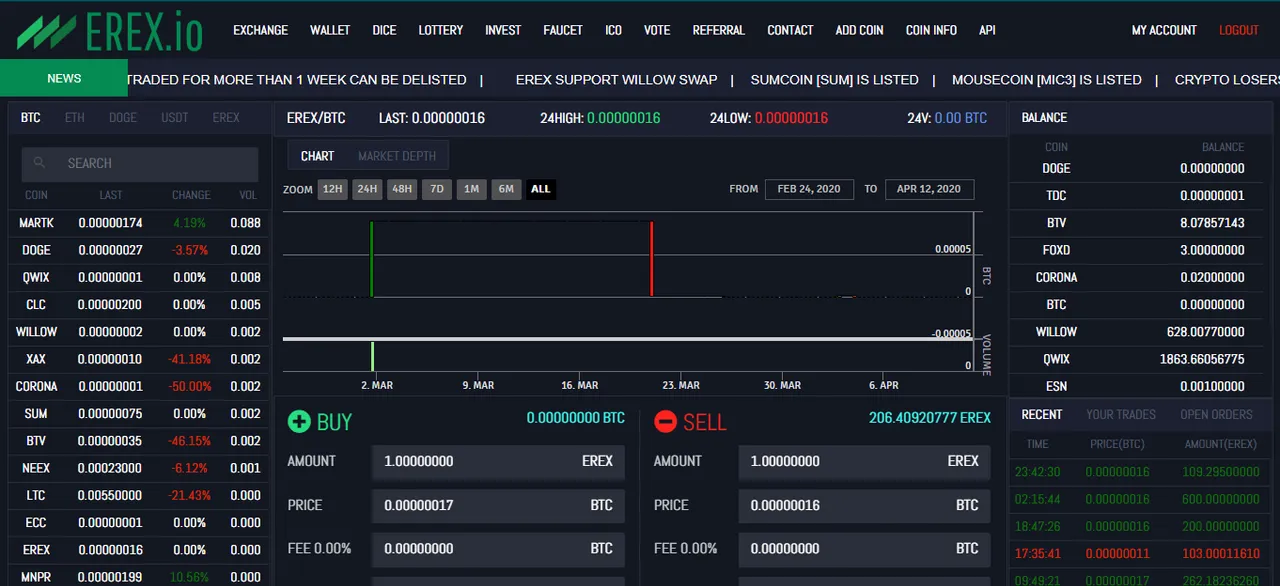This screenshot has height=586, width=1280.
Task: Switch to the RECENT trades tab
Action: point(1042,414)
